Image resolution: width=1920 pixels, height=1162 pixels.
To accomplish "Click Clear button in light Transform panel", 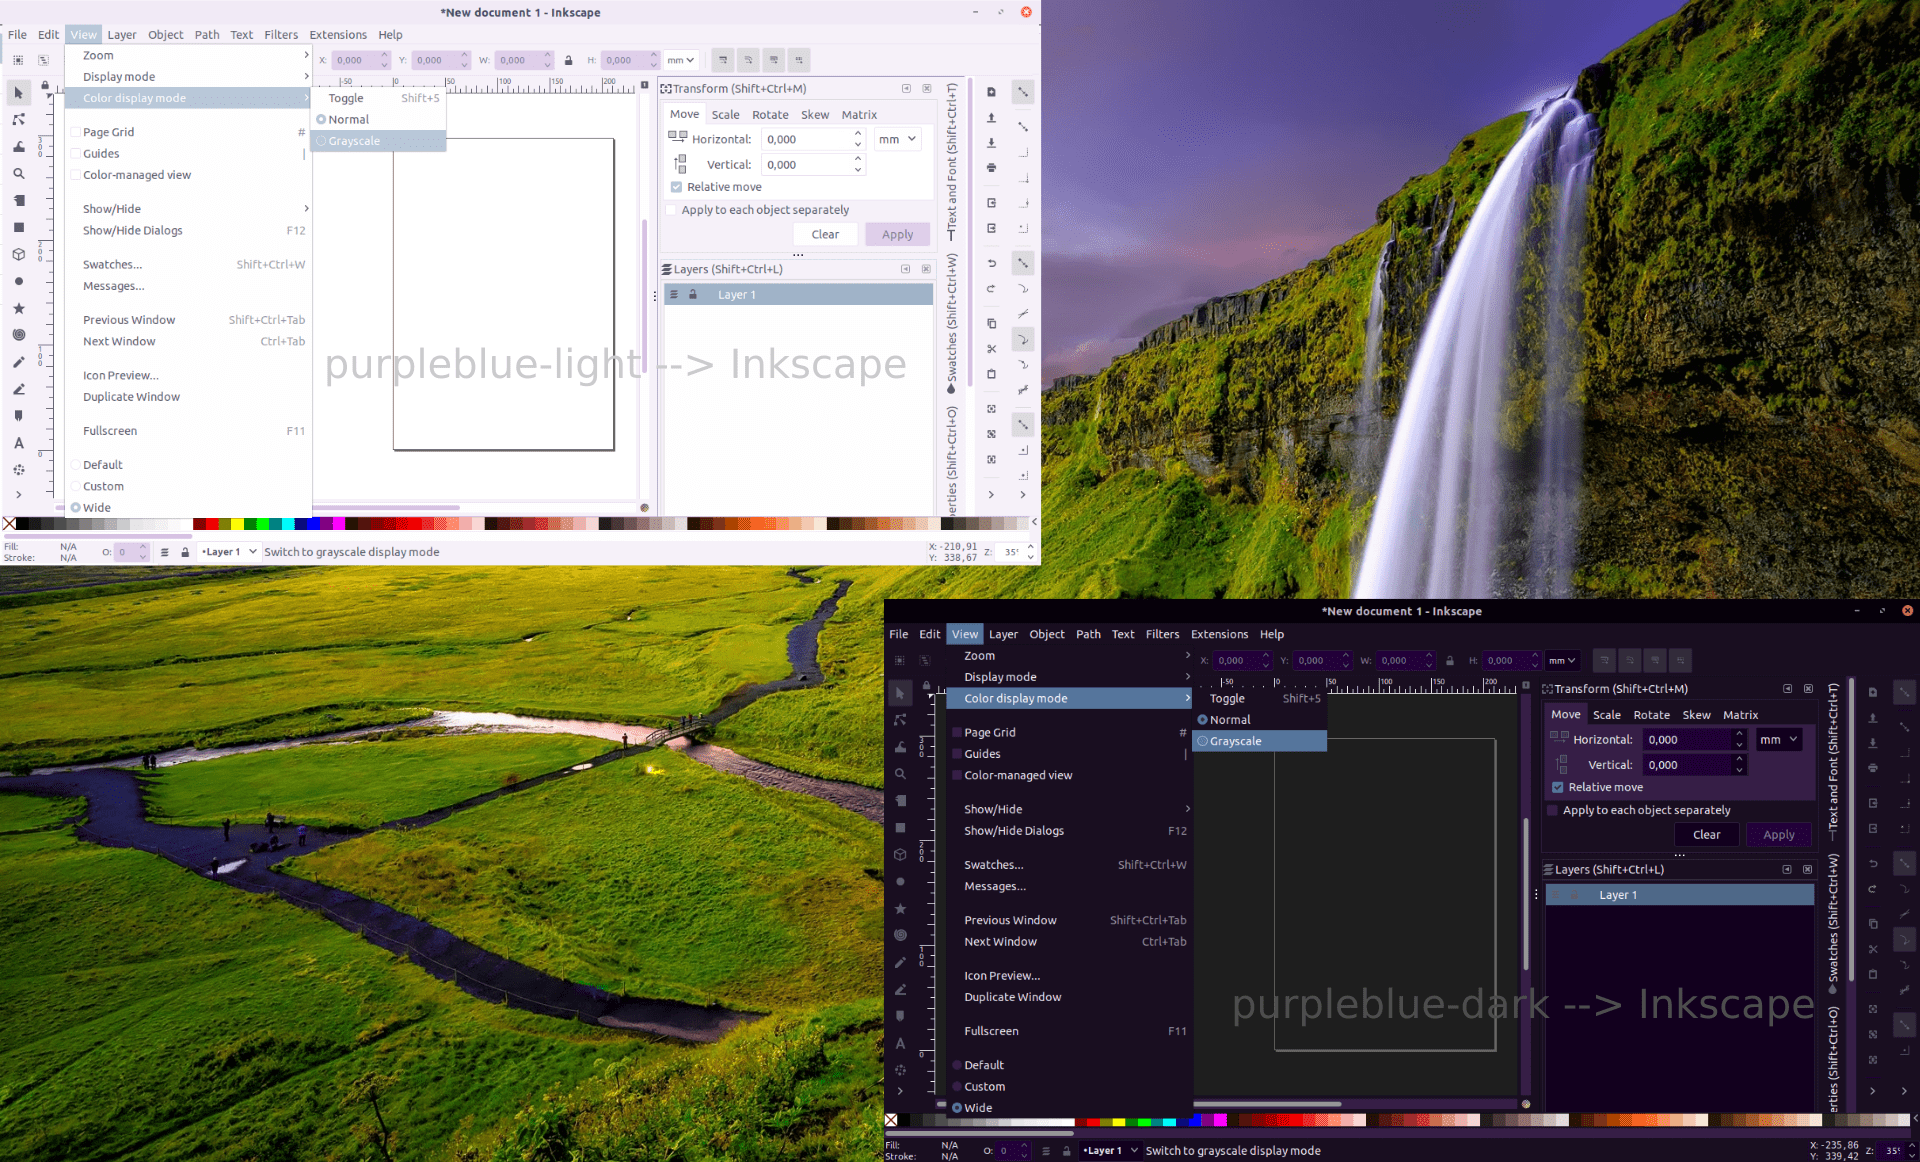I will click(x=825, y=234).
